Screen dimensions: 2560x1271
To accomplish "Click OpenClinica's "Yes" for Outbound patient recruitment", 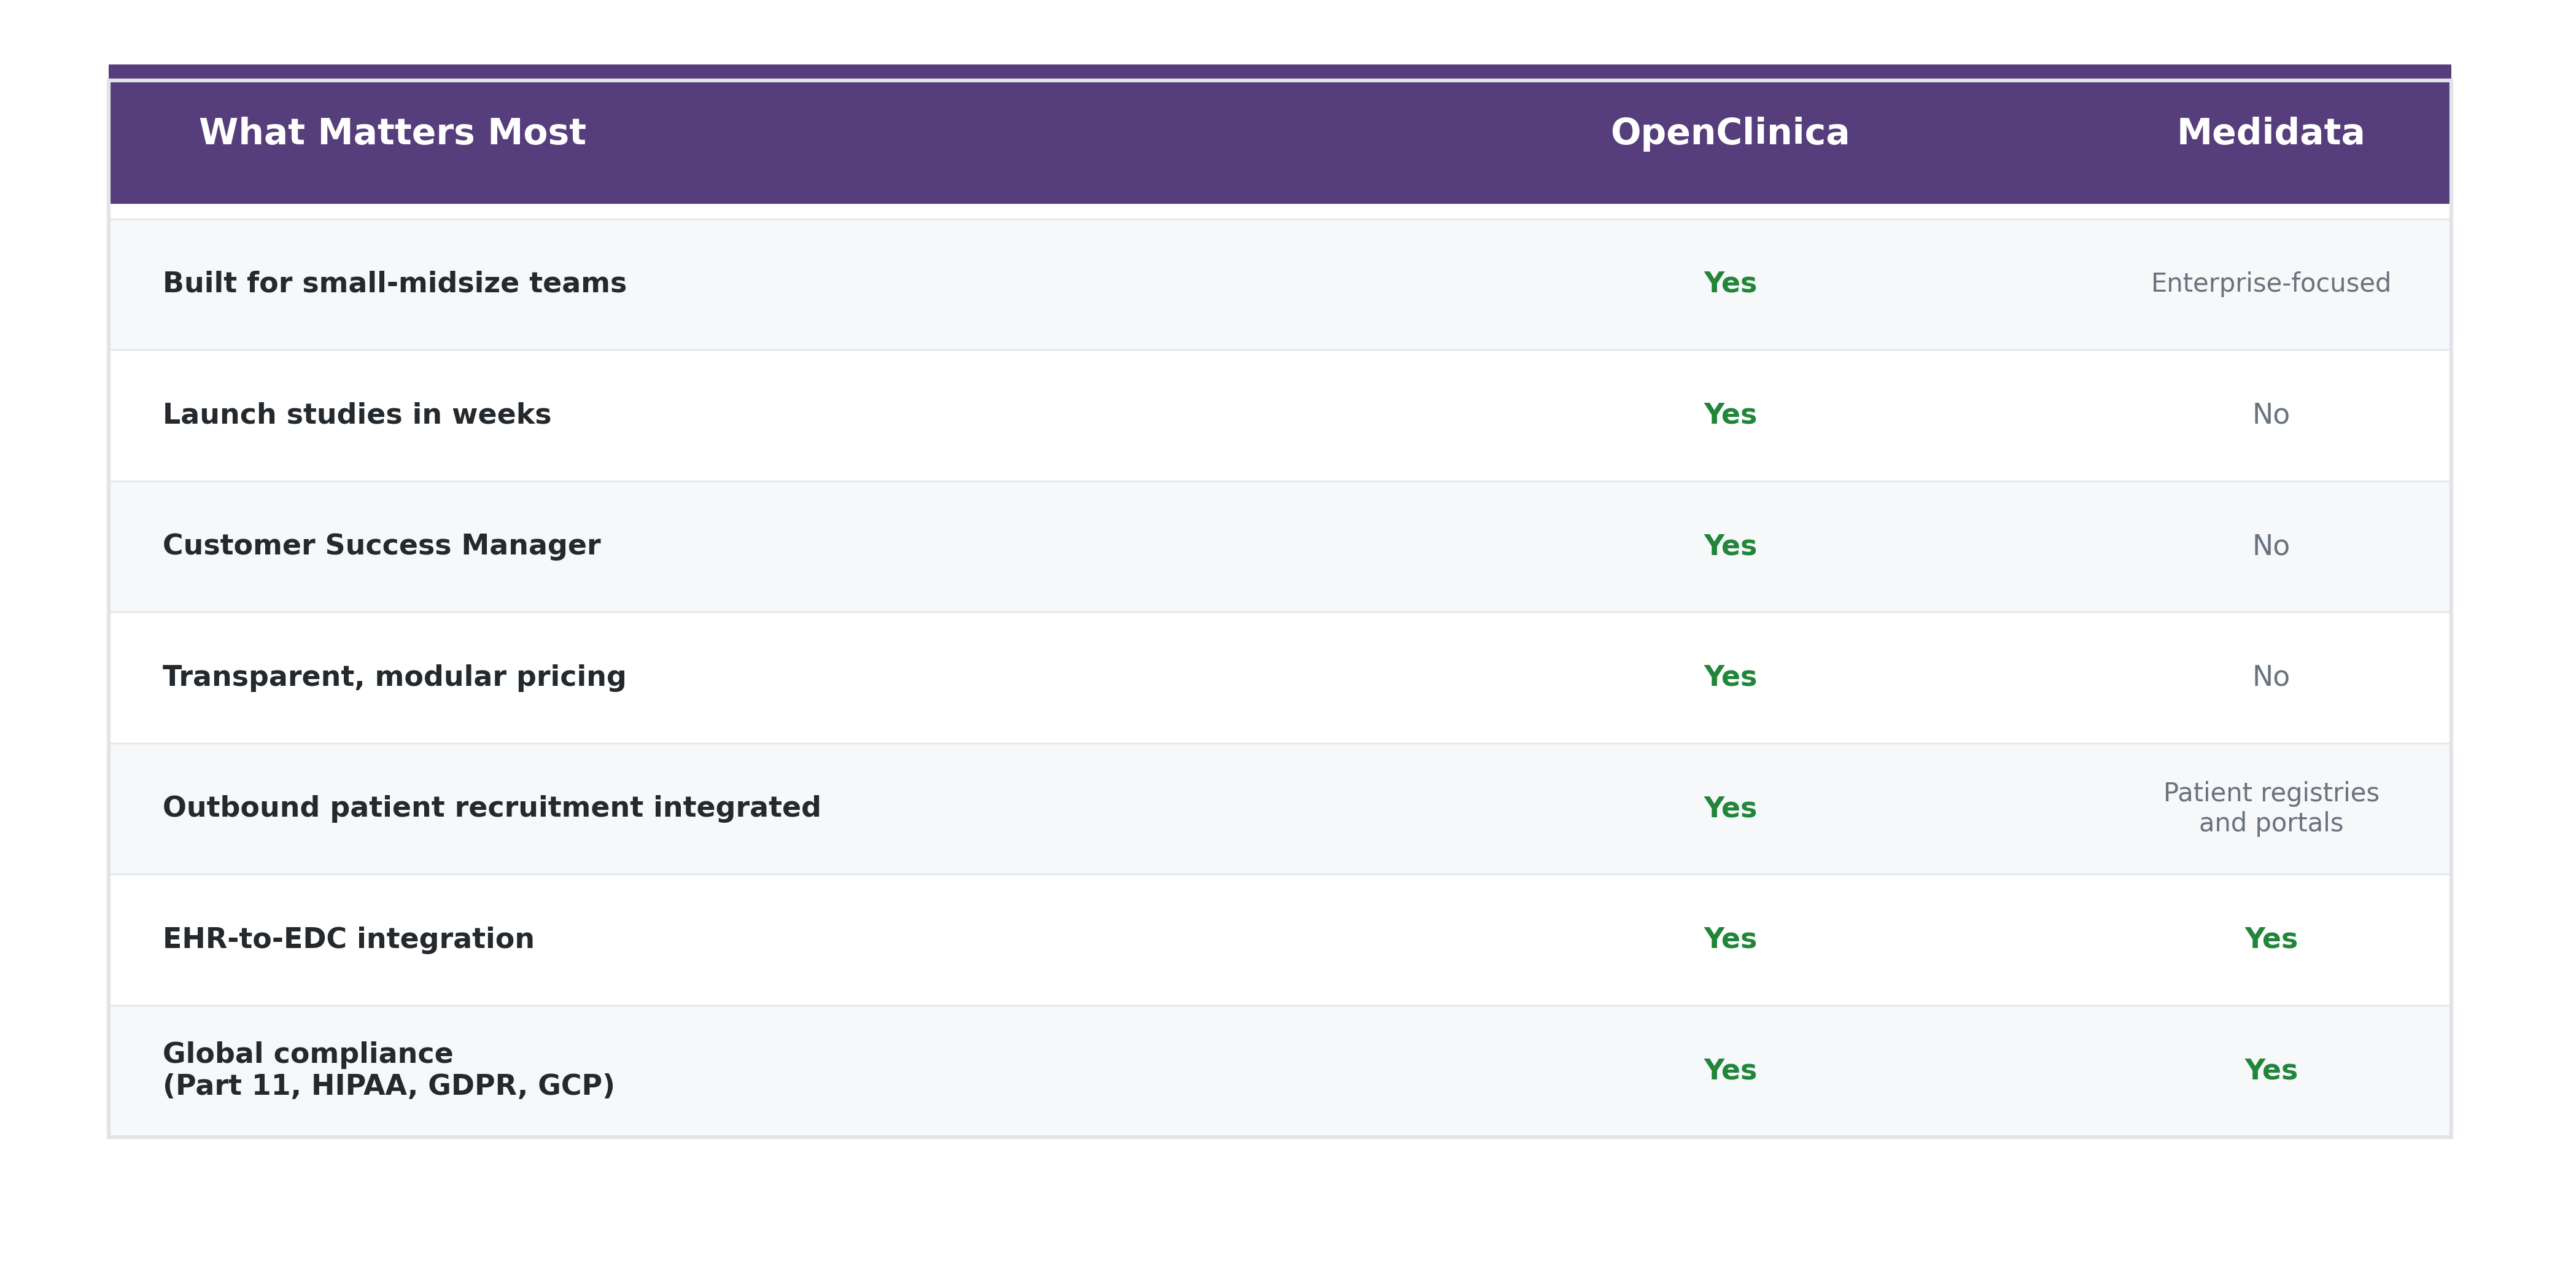I will tap(1729, 807).
